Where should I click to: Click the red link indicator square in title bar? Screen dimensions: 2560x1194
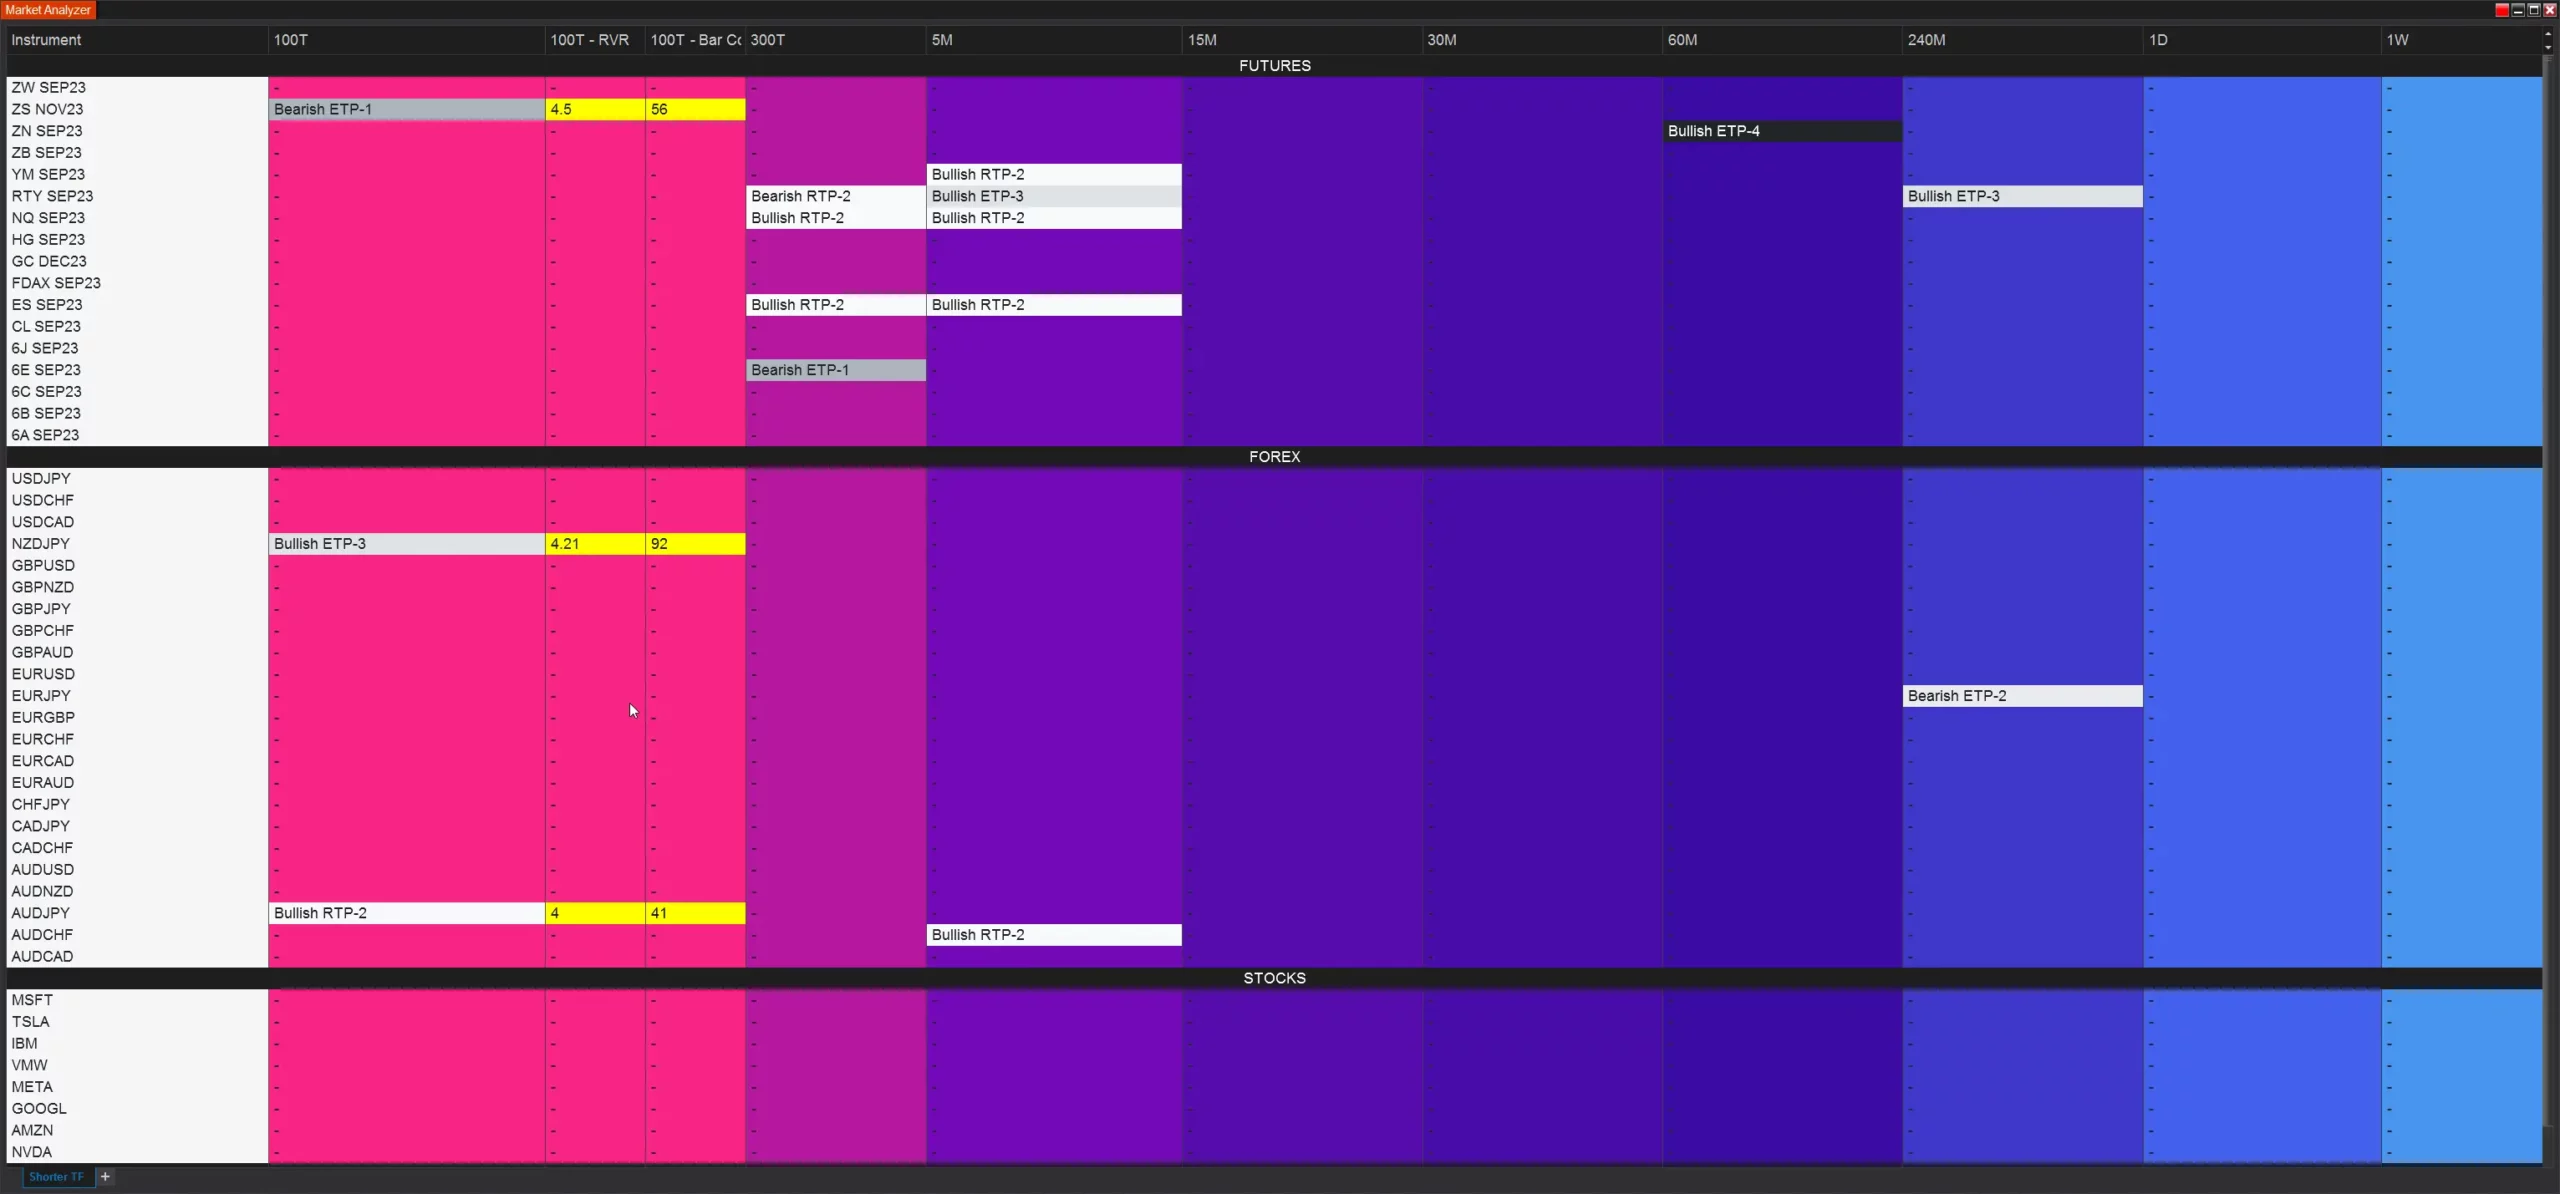[x=2501, y=10]
